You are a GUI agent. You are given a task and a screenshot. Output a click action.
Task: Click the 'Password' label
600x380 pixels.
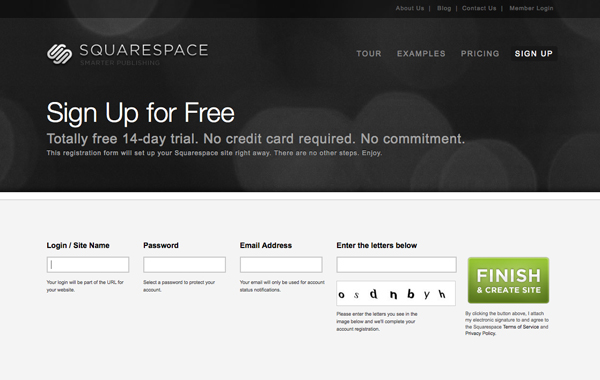tap(161, 245)
